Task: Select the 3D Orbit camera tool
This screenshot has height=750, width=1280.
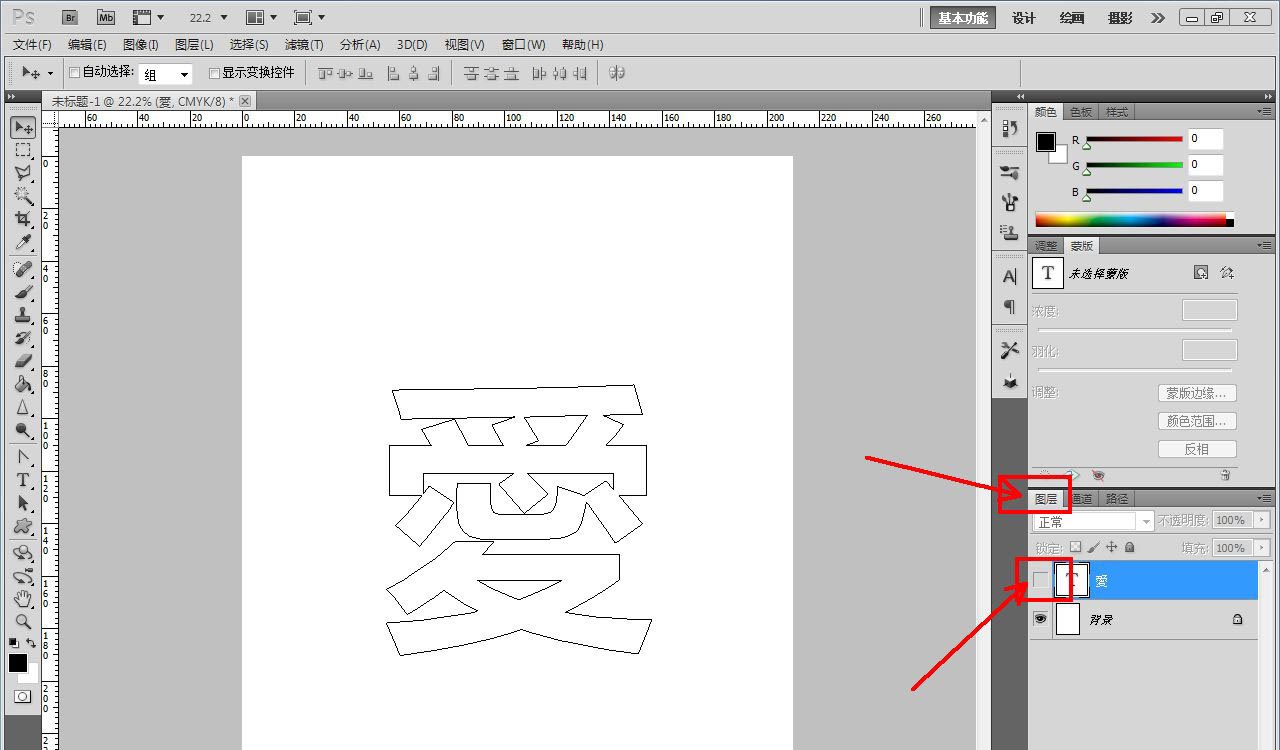Action: (x=23, y=576)
